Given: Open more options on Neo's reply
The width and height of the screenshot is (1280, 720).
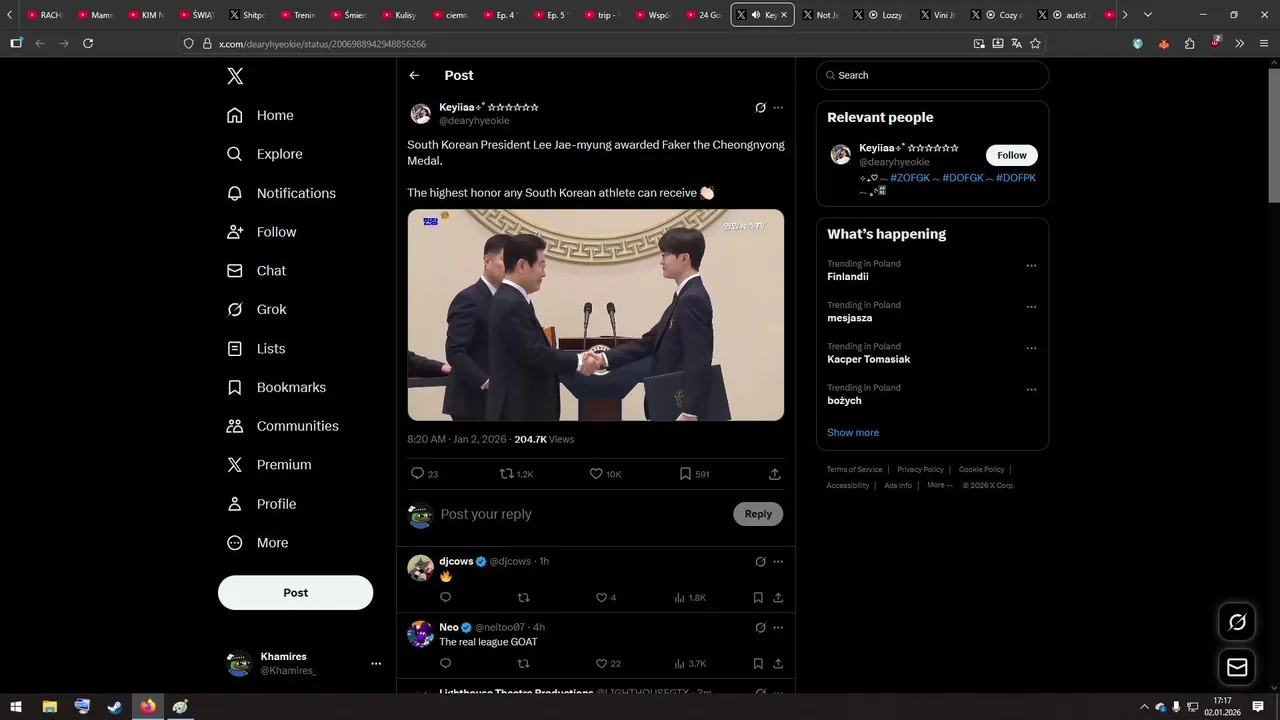Looking at the screenshot, I should pos(778,628).
